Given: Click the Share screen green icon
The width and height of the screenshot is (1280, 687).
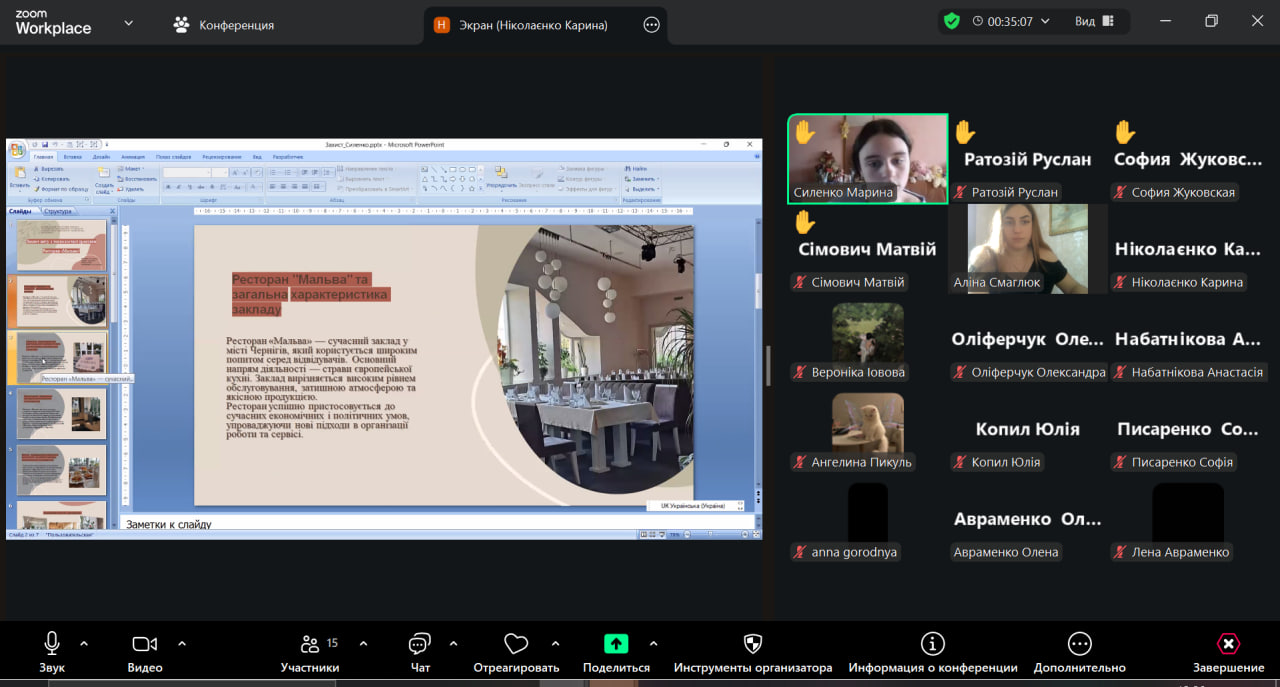Looking at the screenshot, I should 616,644.
